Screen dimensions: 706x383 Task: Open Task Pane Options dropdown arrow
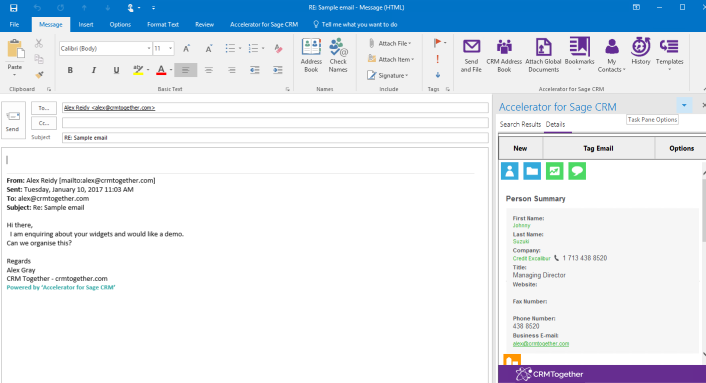tap(684, 106)
